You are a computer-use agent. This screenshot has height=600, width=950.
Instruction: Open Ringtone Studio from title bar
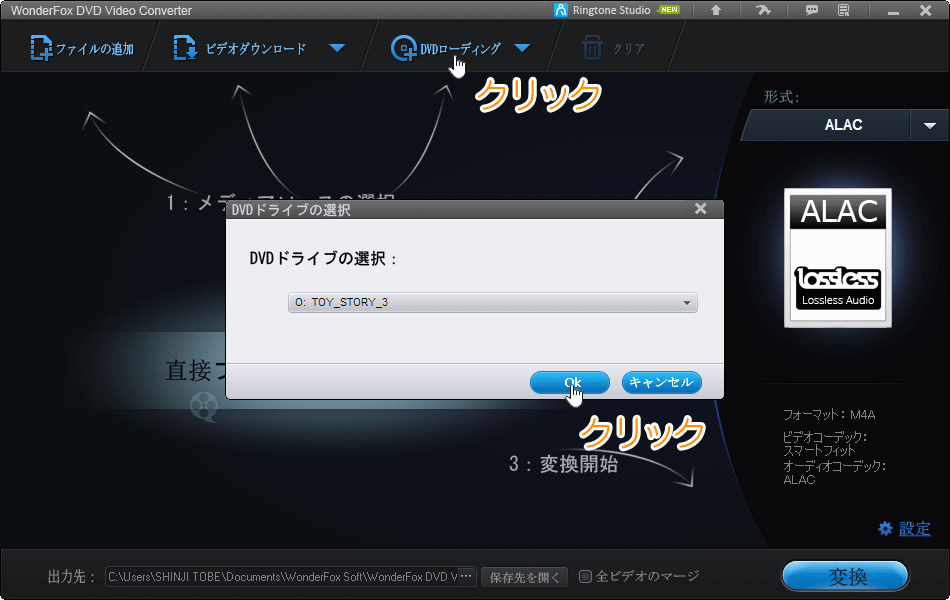tap(616, 10)
